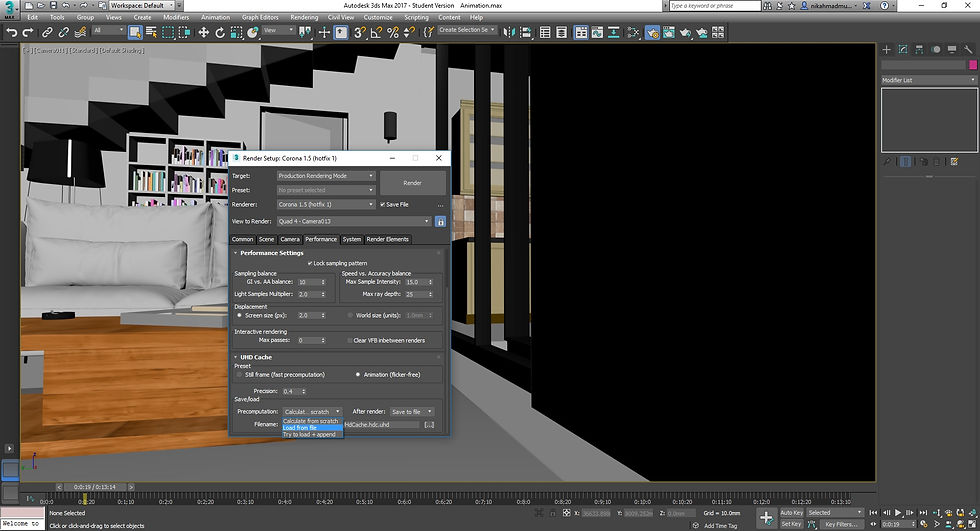Open the Modifier List dropdown
The height and width of the screenshot is (531, 980).
[x=929, y=80]
